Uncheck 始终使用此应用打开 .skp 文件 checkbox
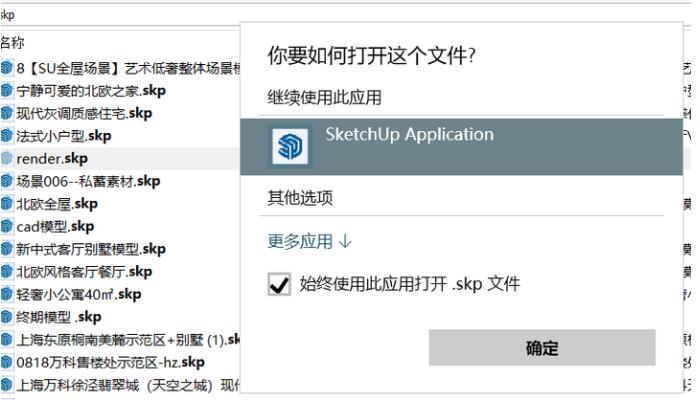 tap(279, 285)
